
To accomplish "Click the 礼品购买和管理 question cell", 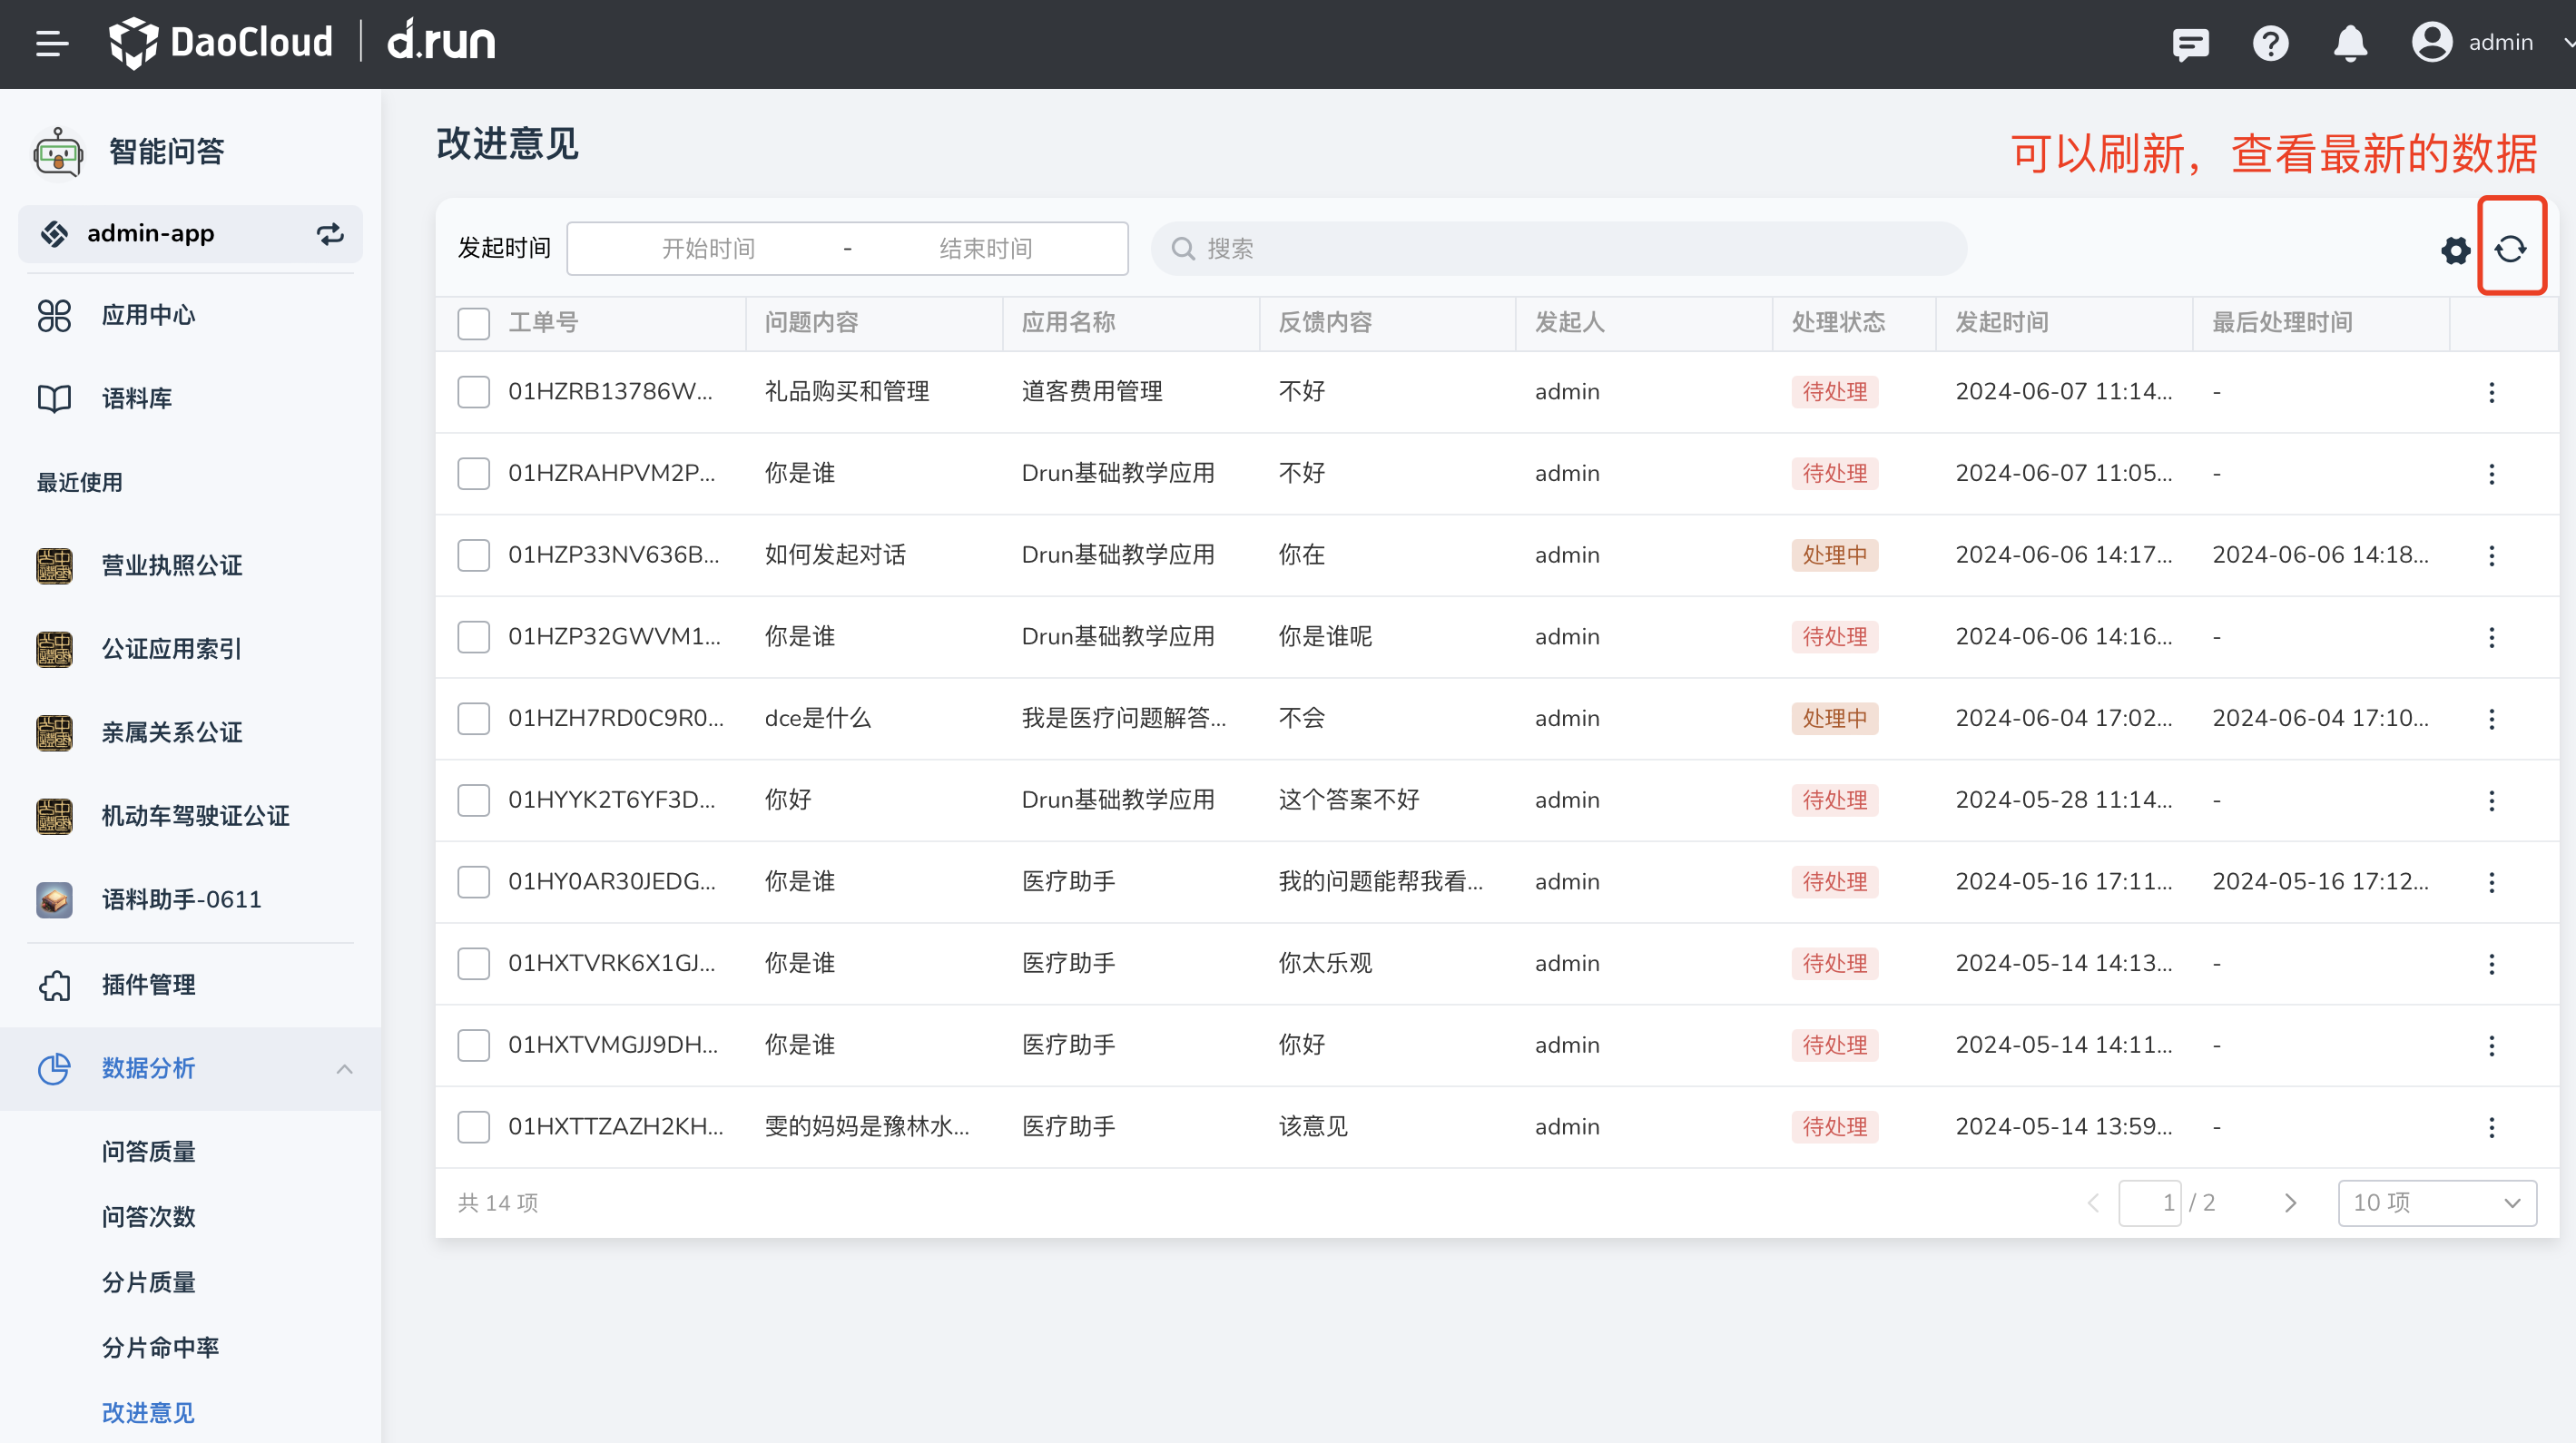I will (847, 392).
